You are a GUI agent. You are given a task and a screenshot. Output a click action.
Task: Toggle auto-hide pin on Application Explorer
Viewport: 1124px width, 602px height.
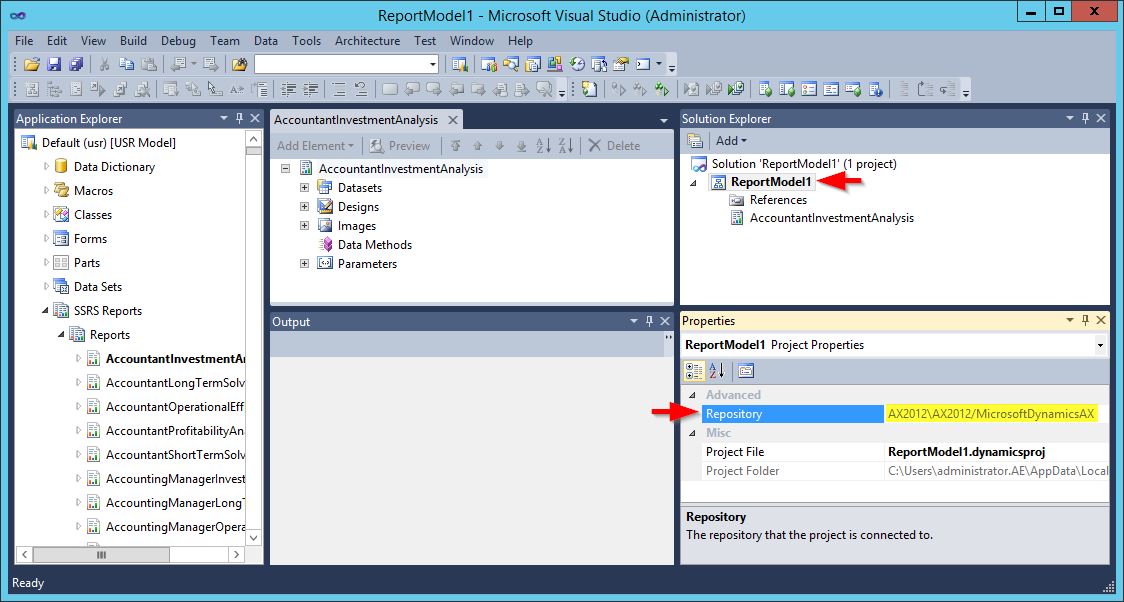[x=239, y=118]
